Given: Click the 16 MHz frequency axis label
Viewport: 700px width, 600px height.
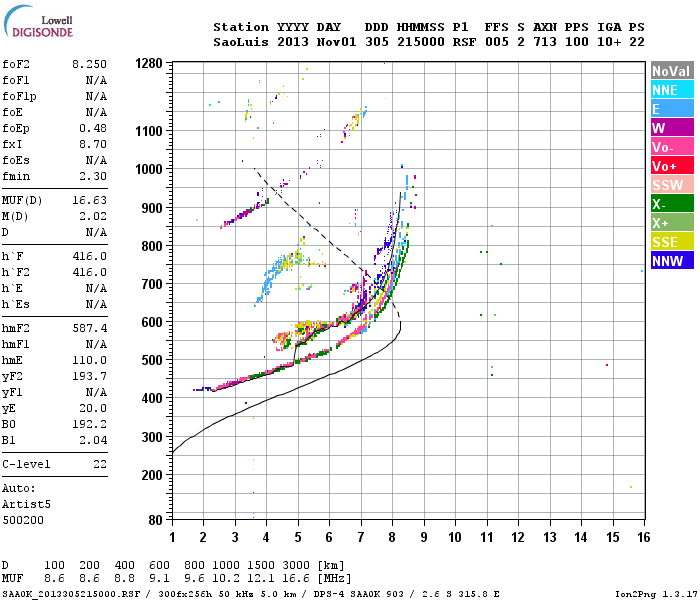Looking at the screenshot, I should [x=644, y=537].
